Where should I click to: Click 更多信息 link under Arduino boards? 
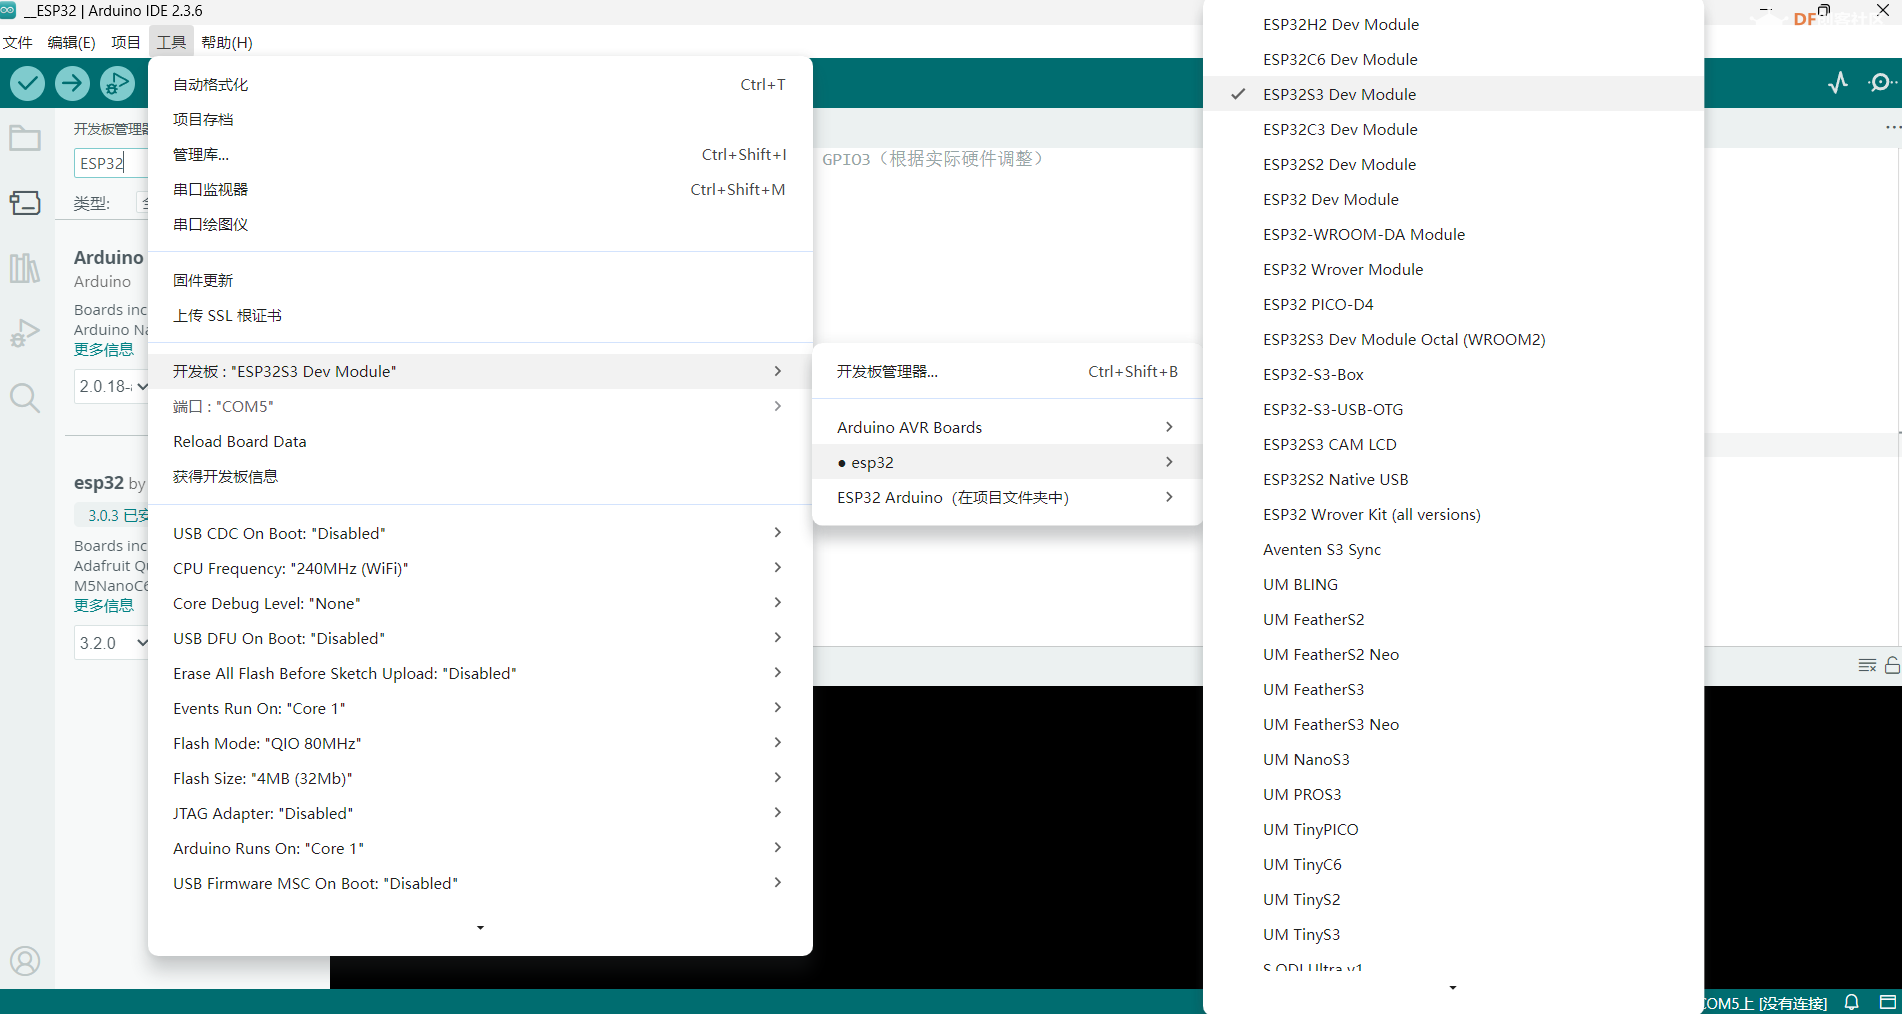click(x=103, y=349)
